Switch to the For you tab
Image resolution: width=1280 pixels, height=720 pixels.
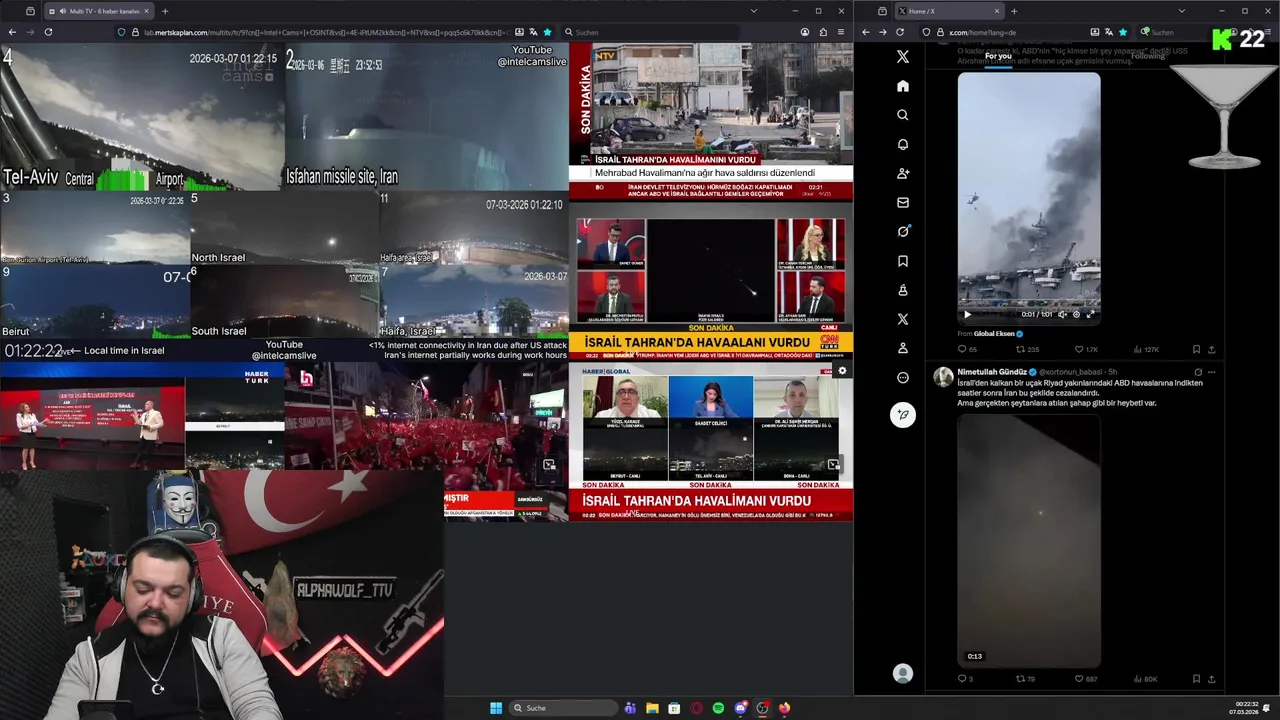pos(998,56)
